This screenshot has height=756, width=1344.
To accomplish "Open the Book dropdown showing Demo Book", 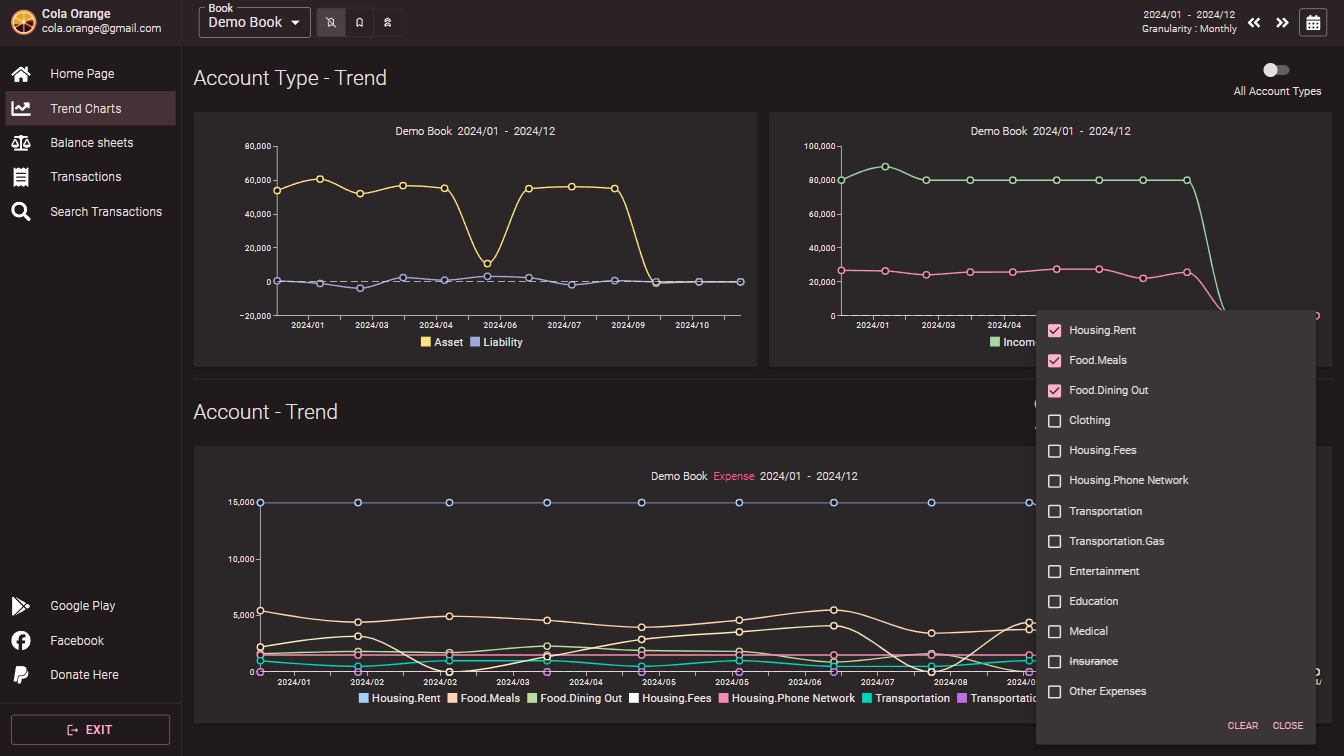I will (x=255, y=22).
